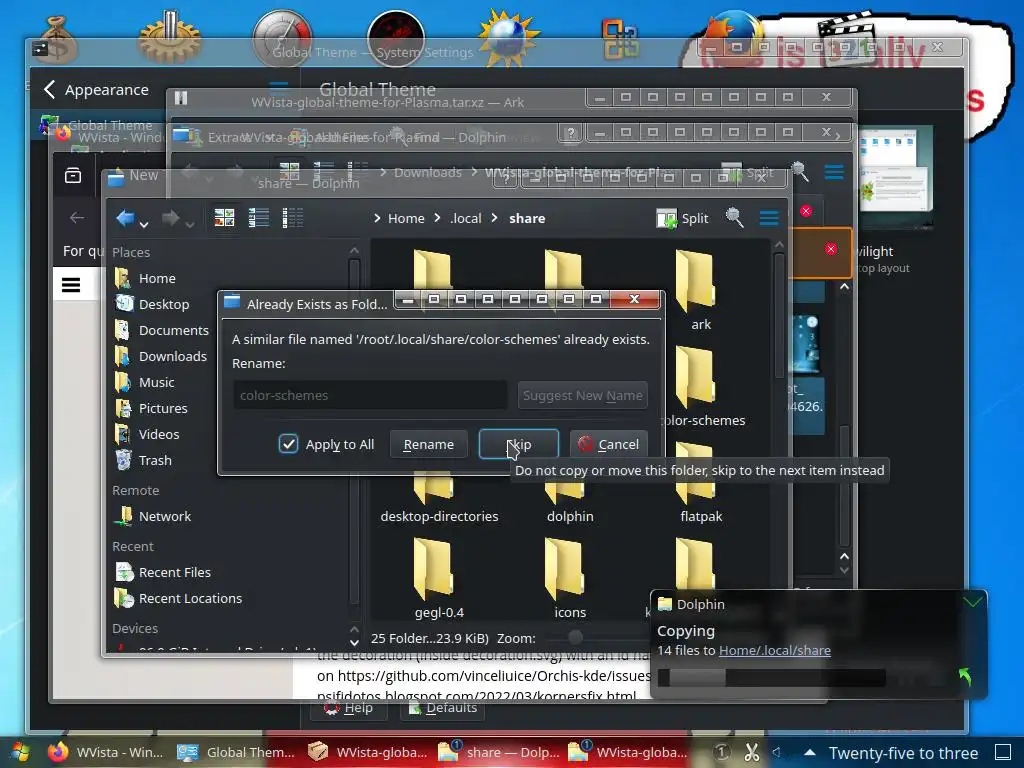This screenshot has width=1024, height=768.
Task: Click share in the breadcrumb path
Action: 527,218
